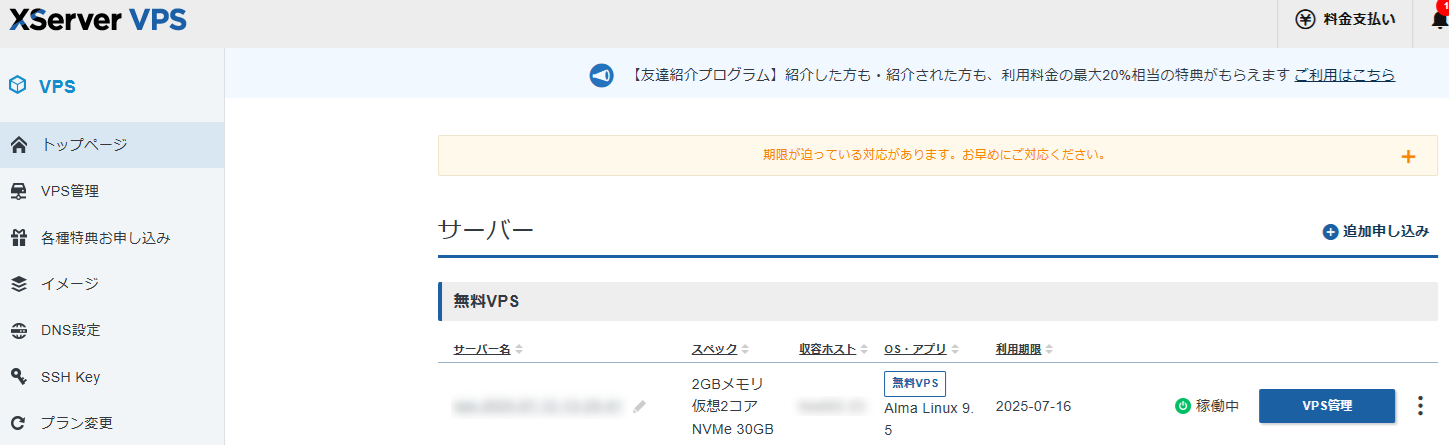Screen dimensions: 1449x445
Task: Click the VPS cube icon in sidebar
Action: [x=17, y=86]
